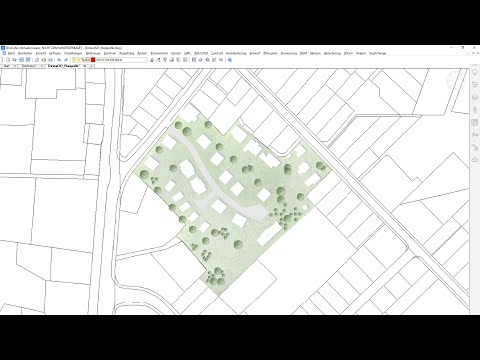Expand the layer name dropdown
Screen dimensions: 480x360
click(145, 60)
